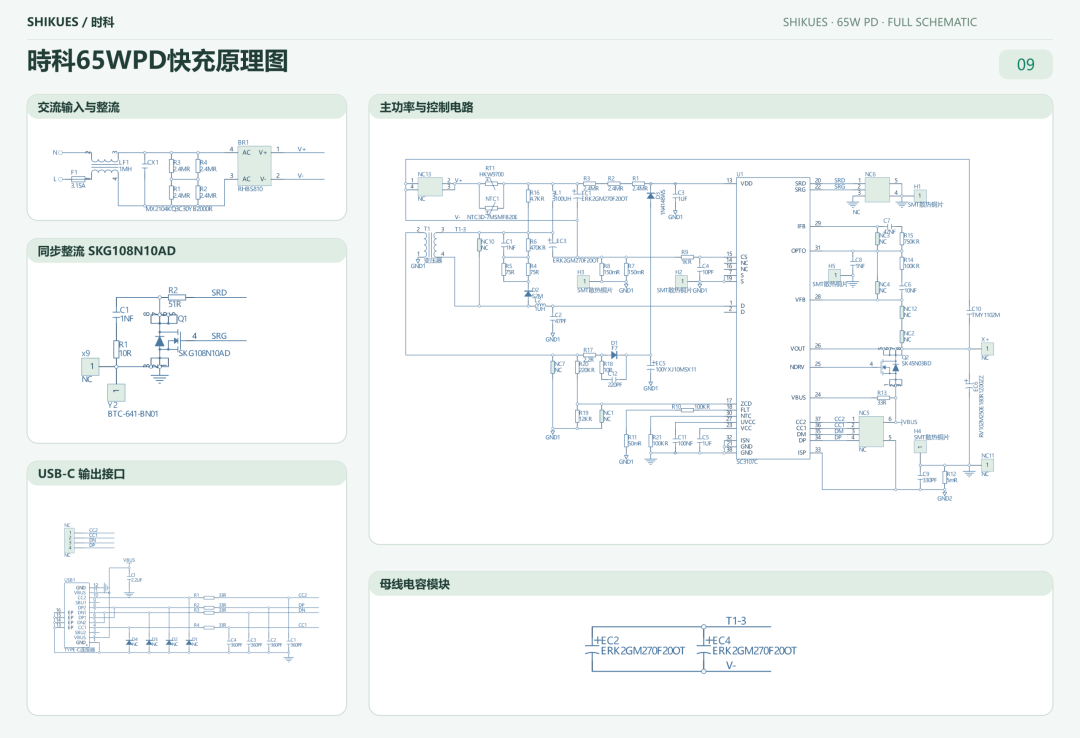Click the 時科65WPD快充原理图 main title
1080x738 pixels.
point(158,61)
